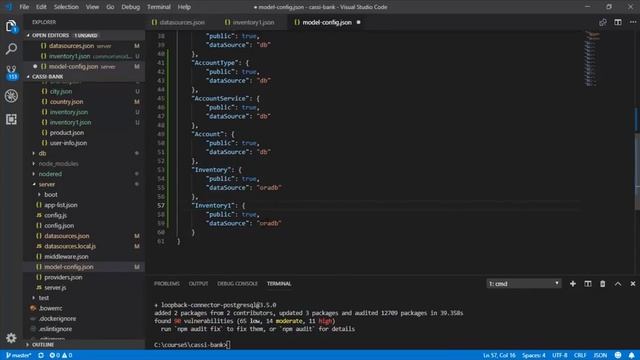
Task: Click the terminal command prompt input
Action: 229,345
